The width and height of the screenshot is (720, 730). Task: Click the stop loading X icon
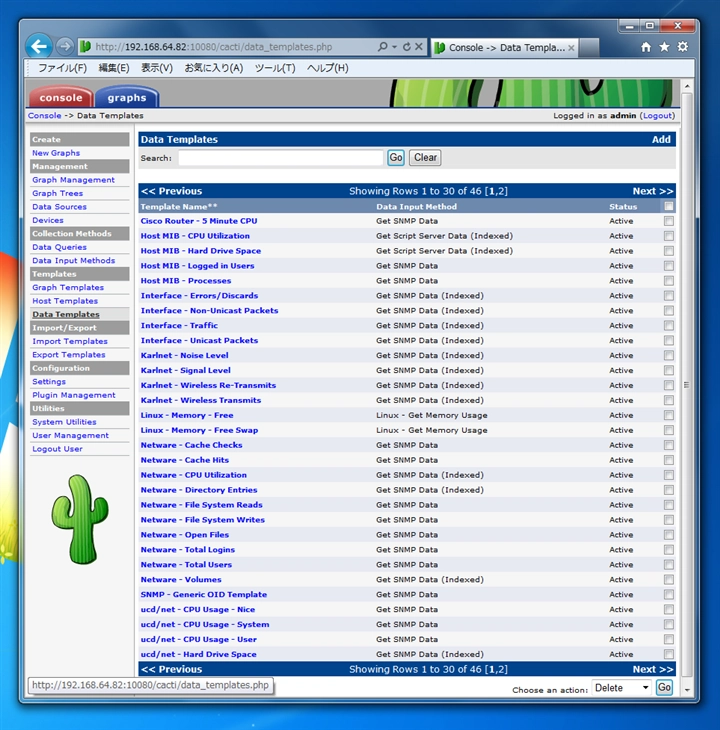tap(419, 47)
